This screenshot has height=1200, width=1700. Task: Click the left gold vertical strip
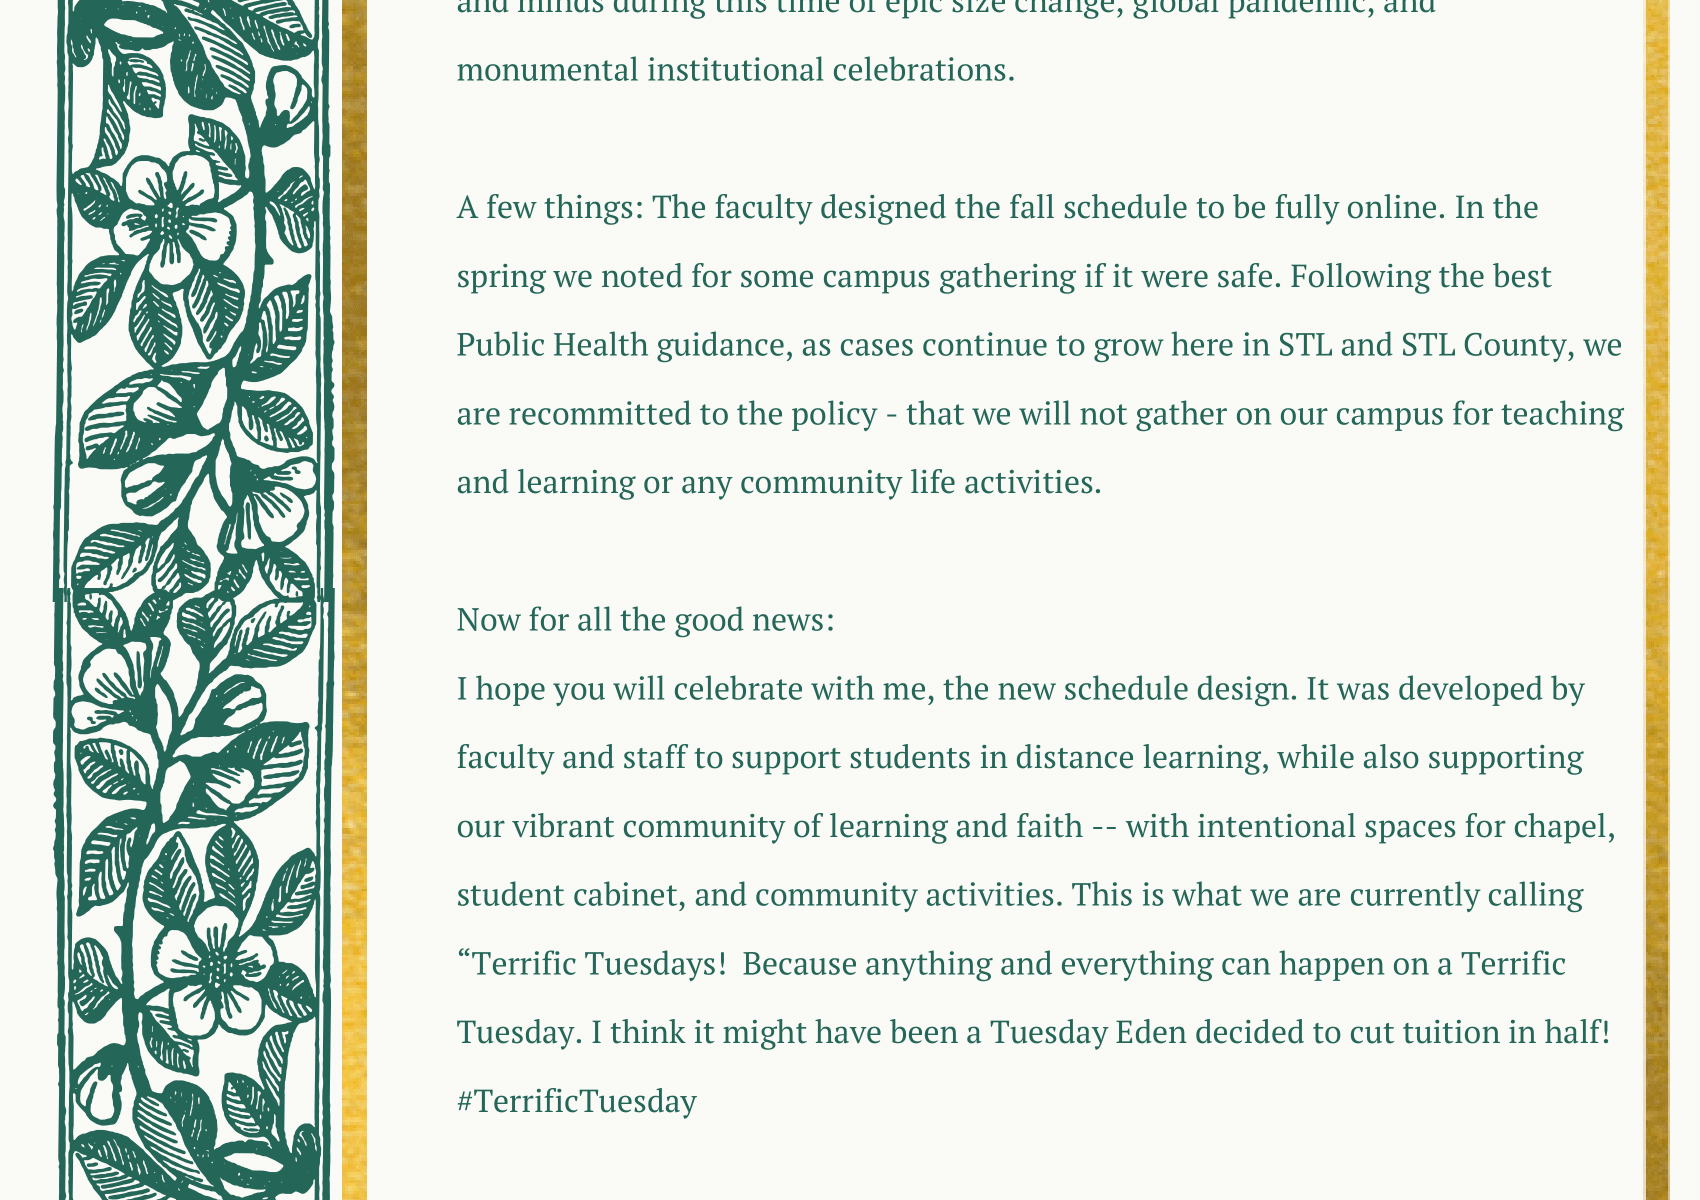(354, 600)
